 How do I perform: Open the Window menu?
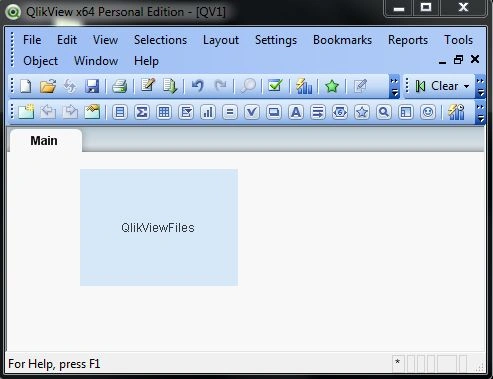(96, 61)
